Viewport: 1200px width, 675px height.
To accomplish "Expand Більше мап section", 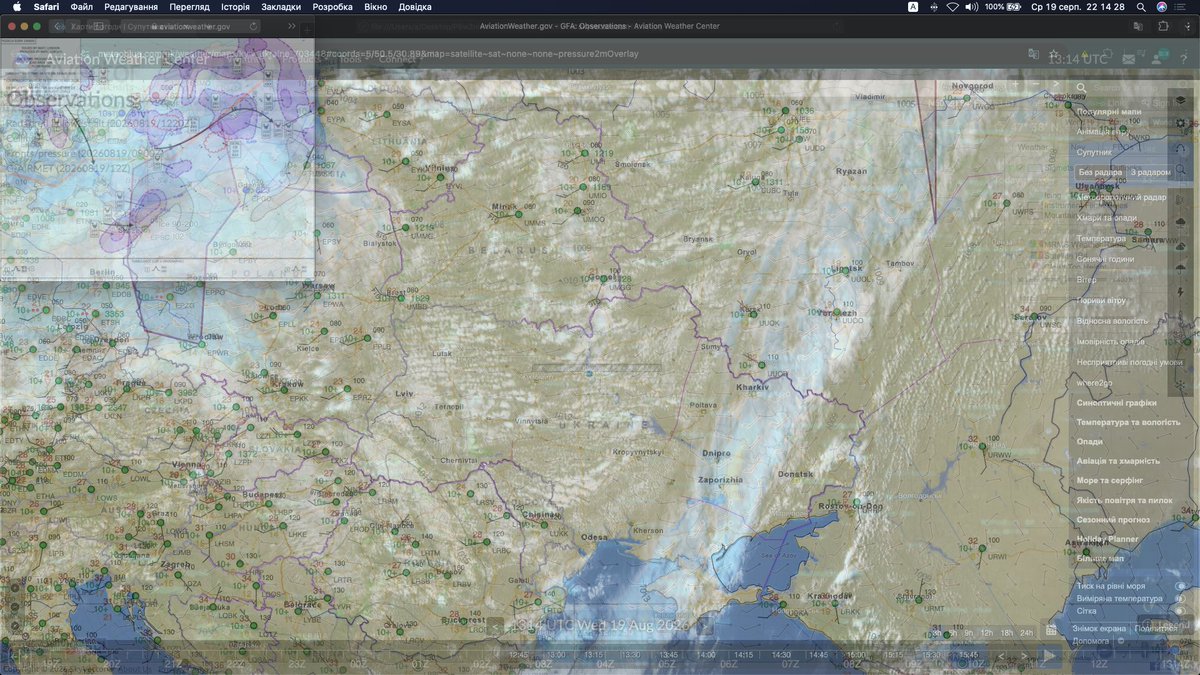I will point(1099,558).
